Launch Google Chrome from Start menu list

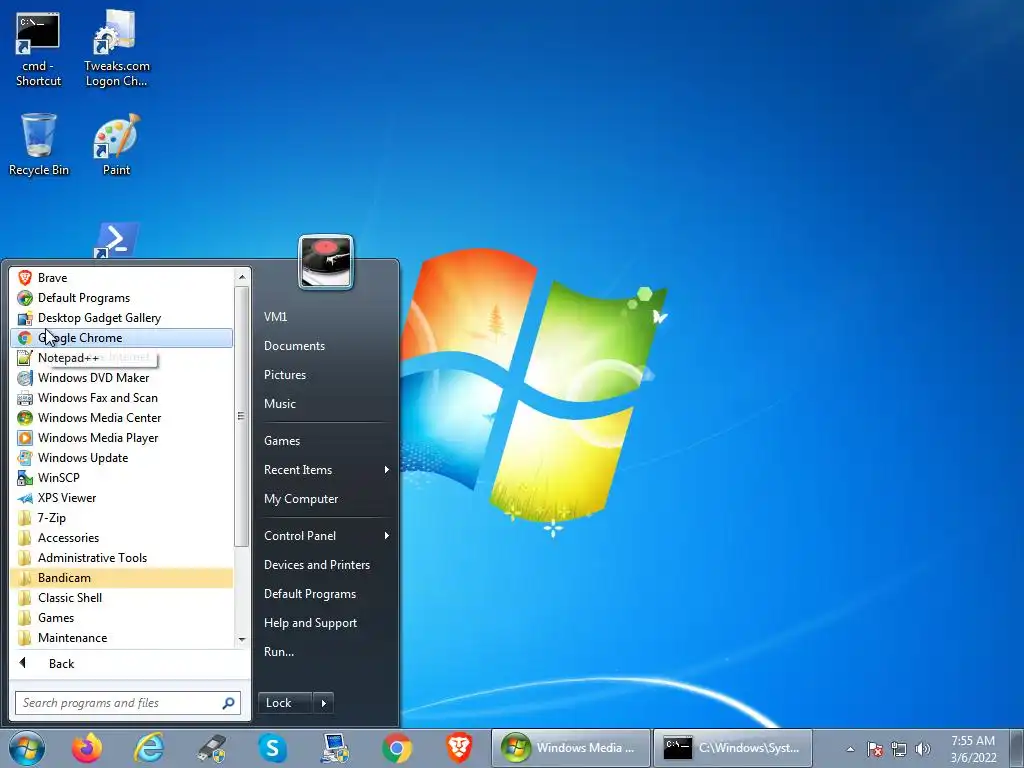[121, 338]
